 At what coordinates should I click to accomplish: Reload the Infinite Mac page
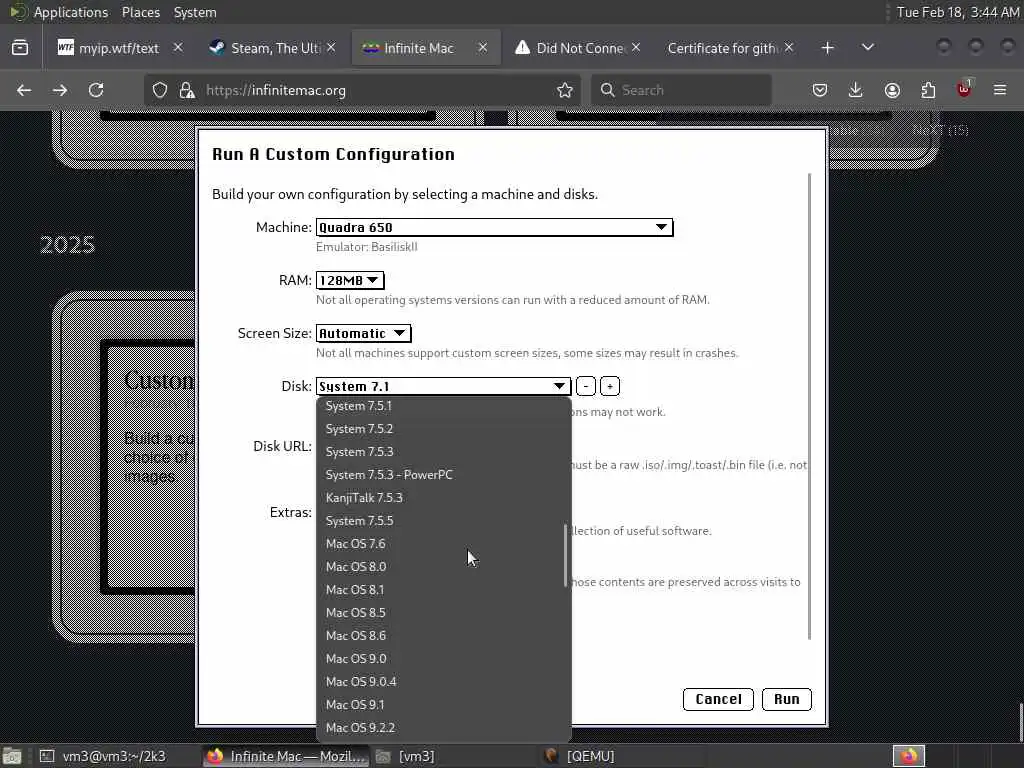pyautogui.click(x=96, y=90)
